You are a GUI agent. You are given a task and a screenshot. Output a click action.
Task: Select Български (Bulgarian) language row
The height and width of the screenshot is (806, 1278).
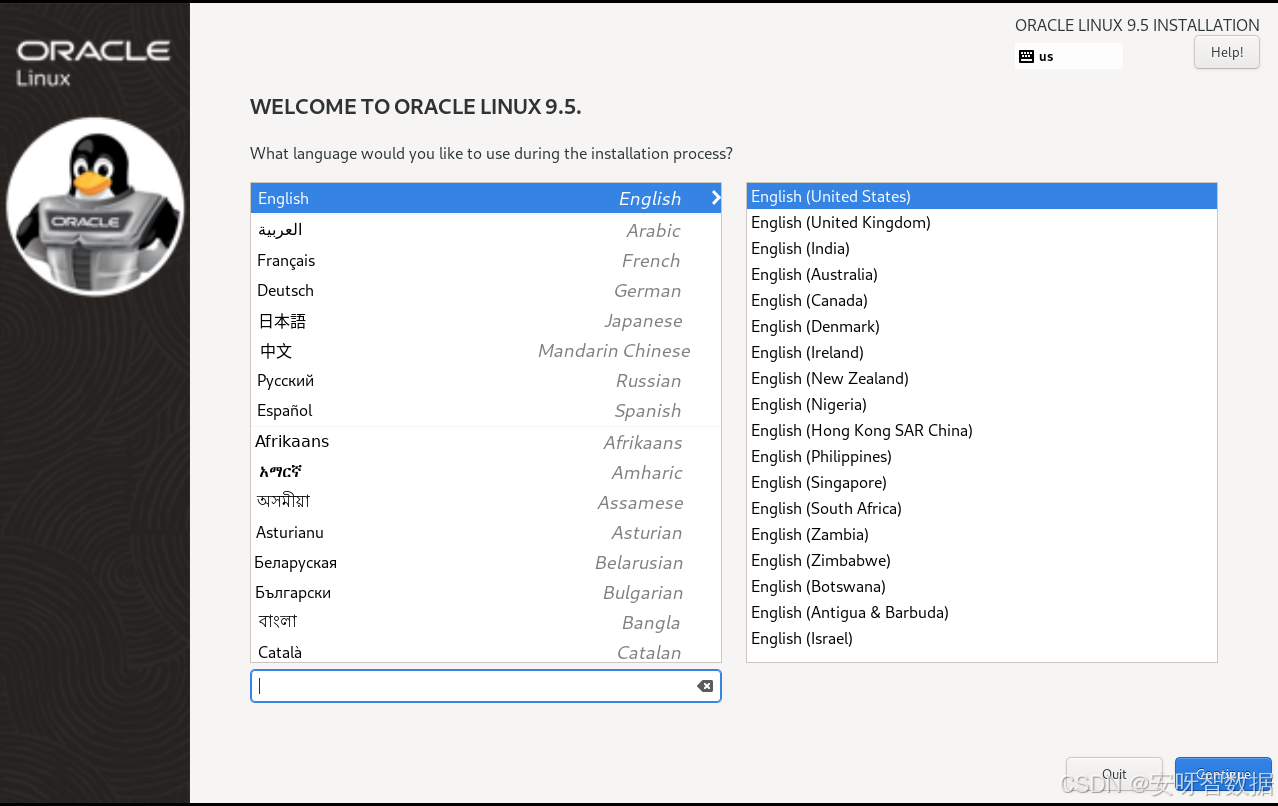pos(485,592)
